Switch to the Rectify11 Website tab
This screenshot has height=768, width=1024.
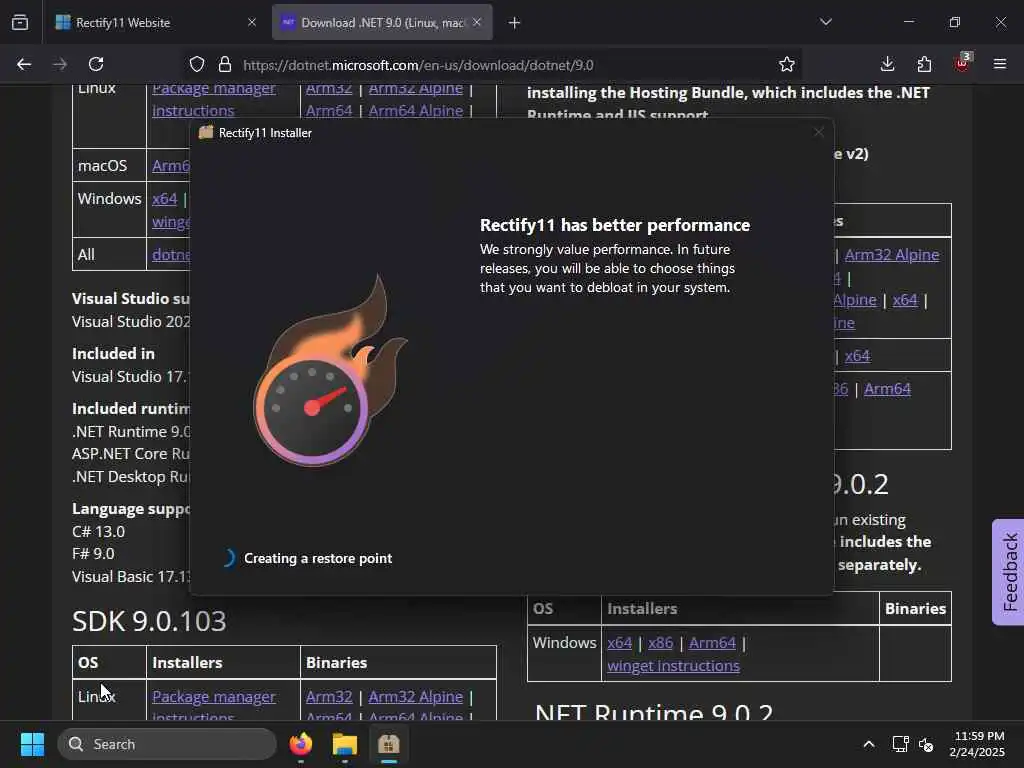[154, 22]
